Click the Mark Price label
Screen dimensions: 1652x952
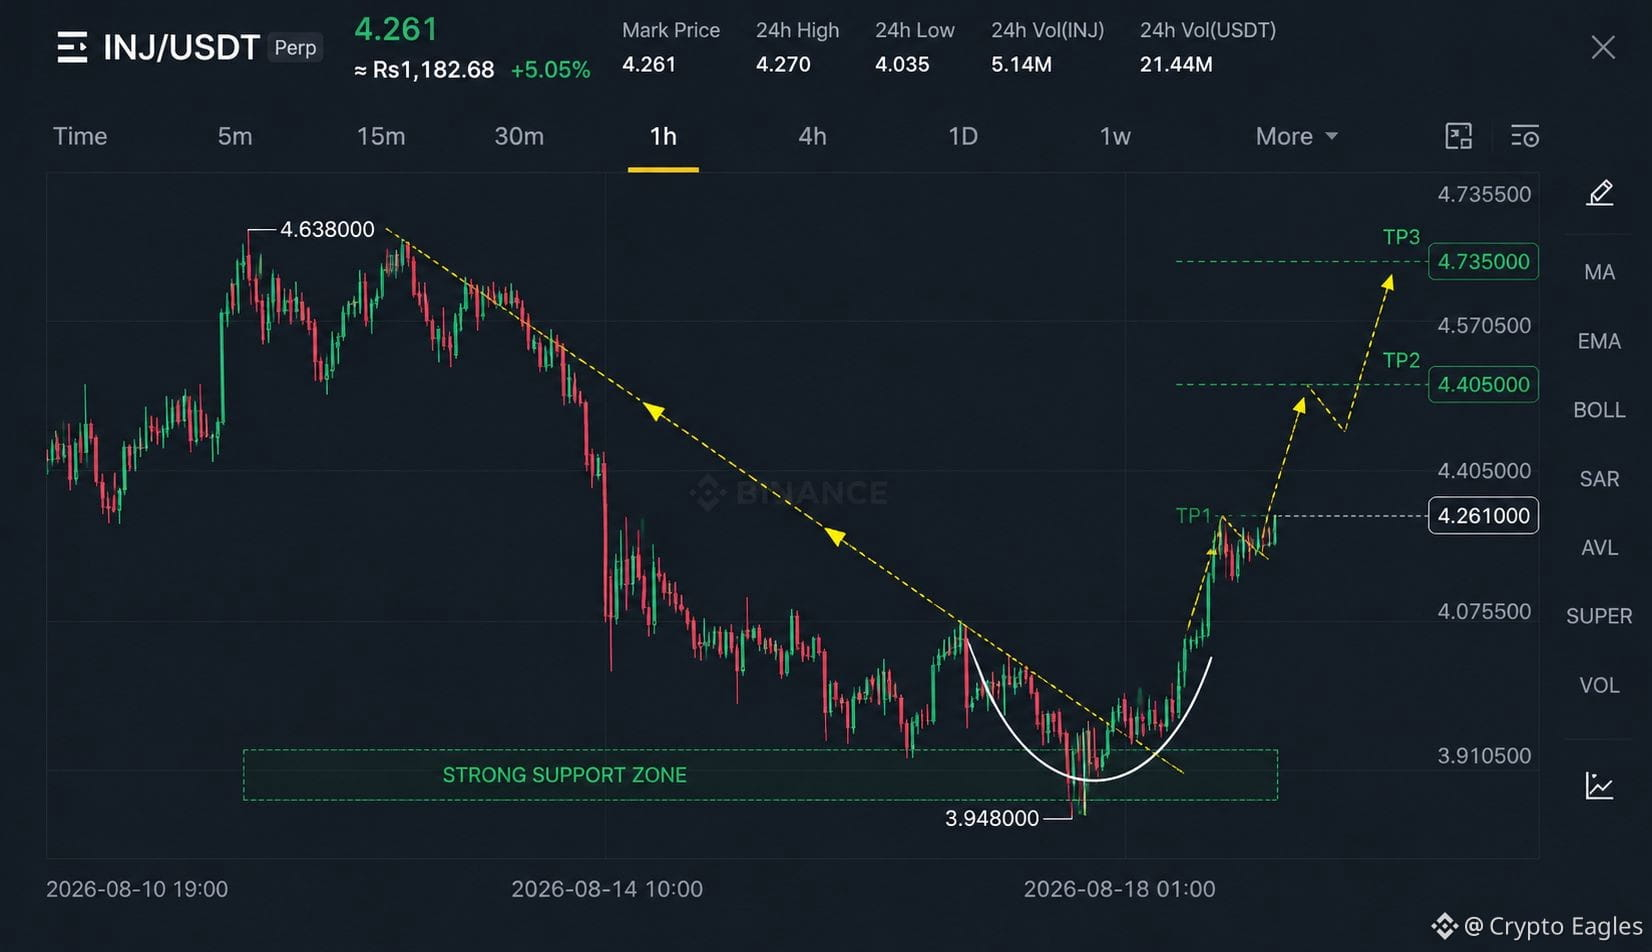pos(671,30)
